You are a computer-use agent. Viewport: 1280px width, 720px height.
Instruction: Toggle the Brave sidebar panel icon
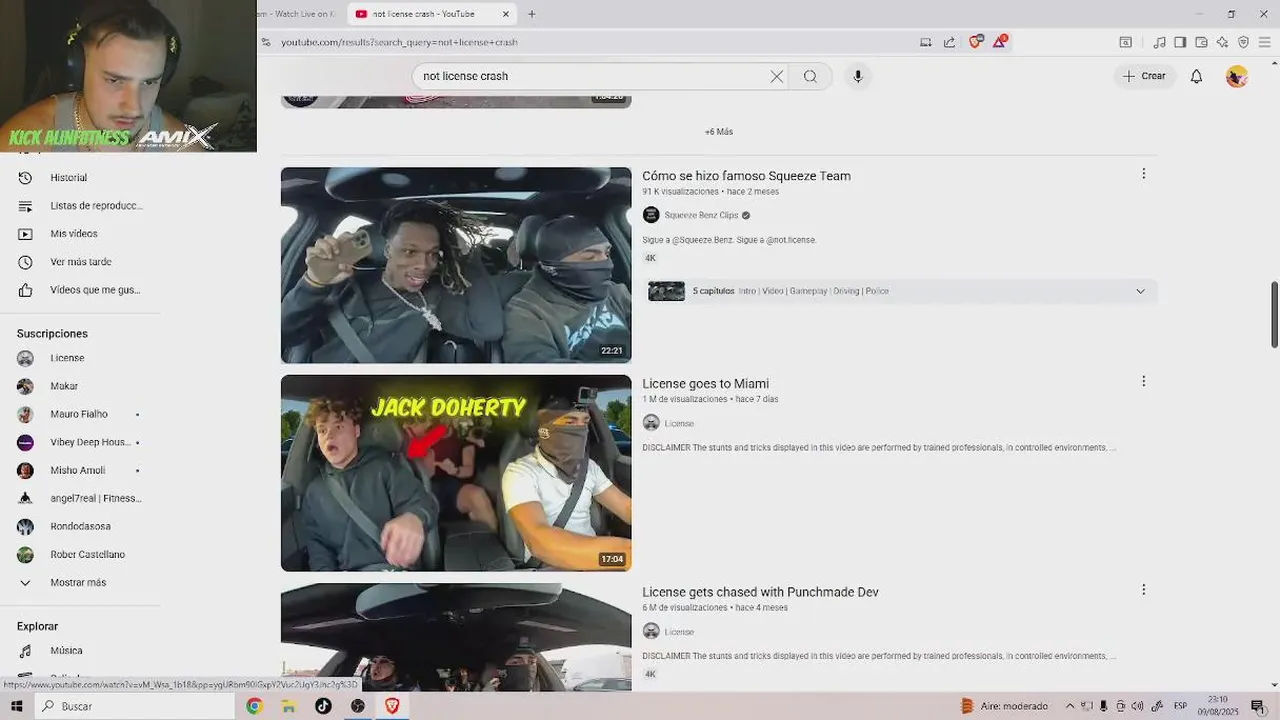(x=1180, y=42)
